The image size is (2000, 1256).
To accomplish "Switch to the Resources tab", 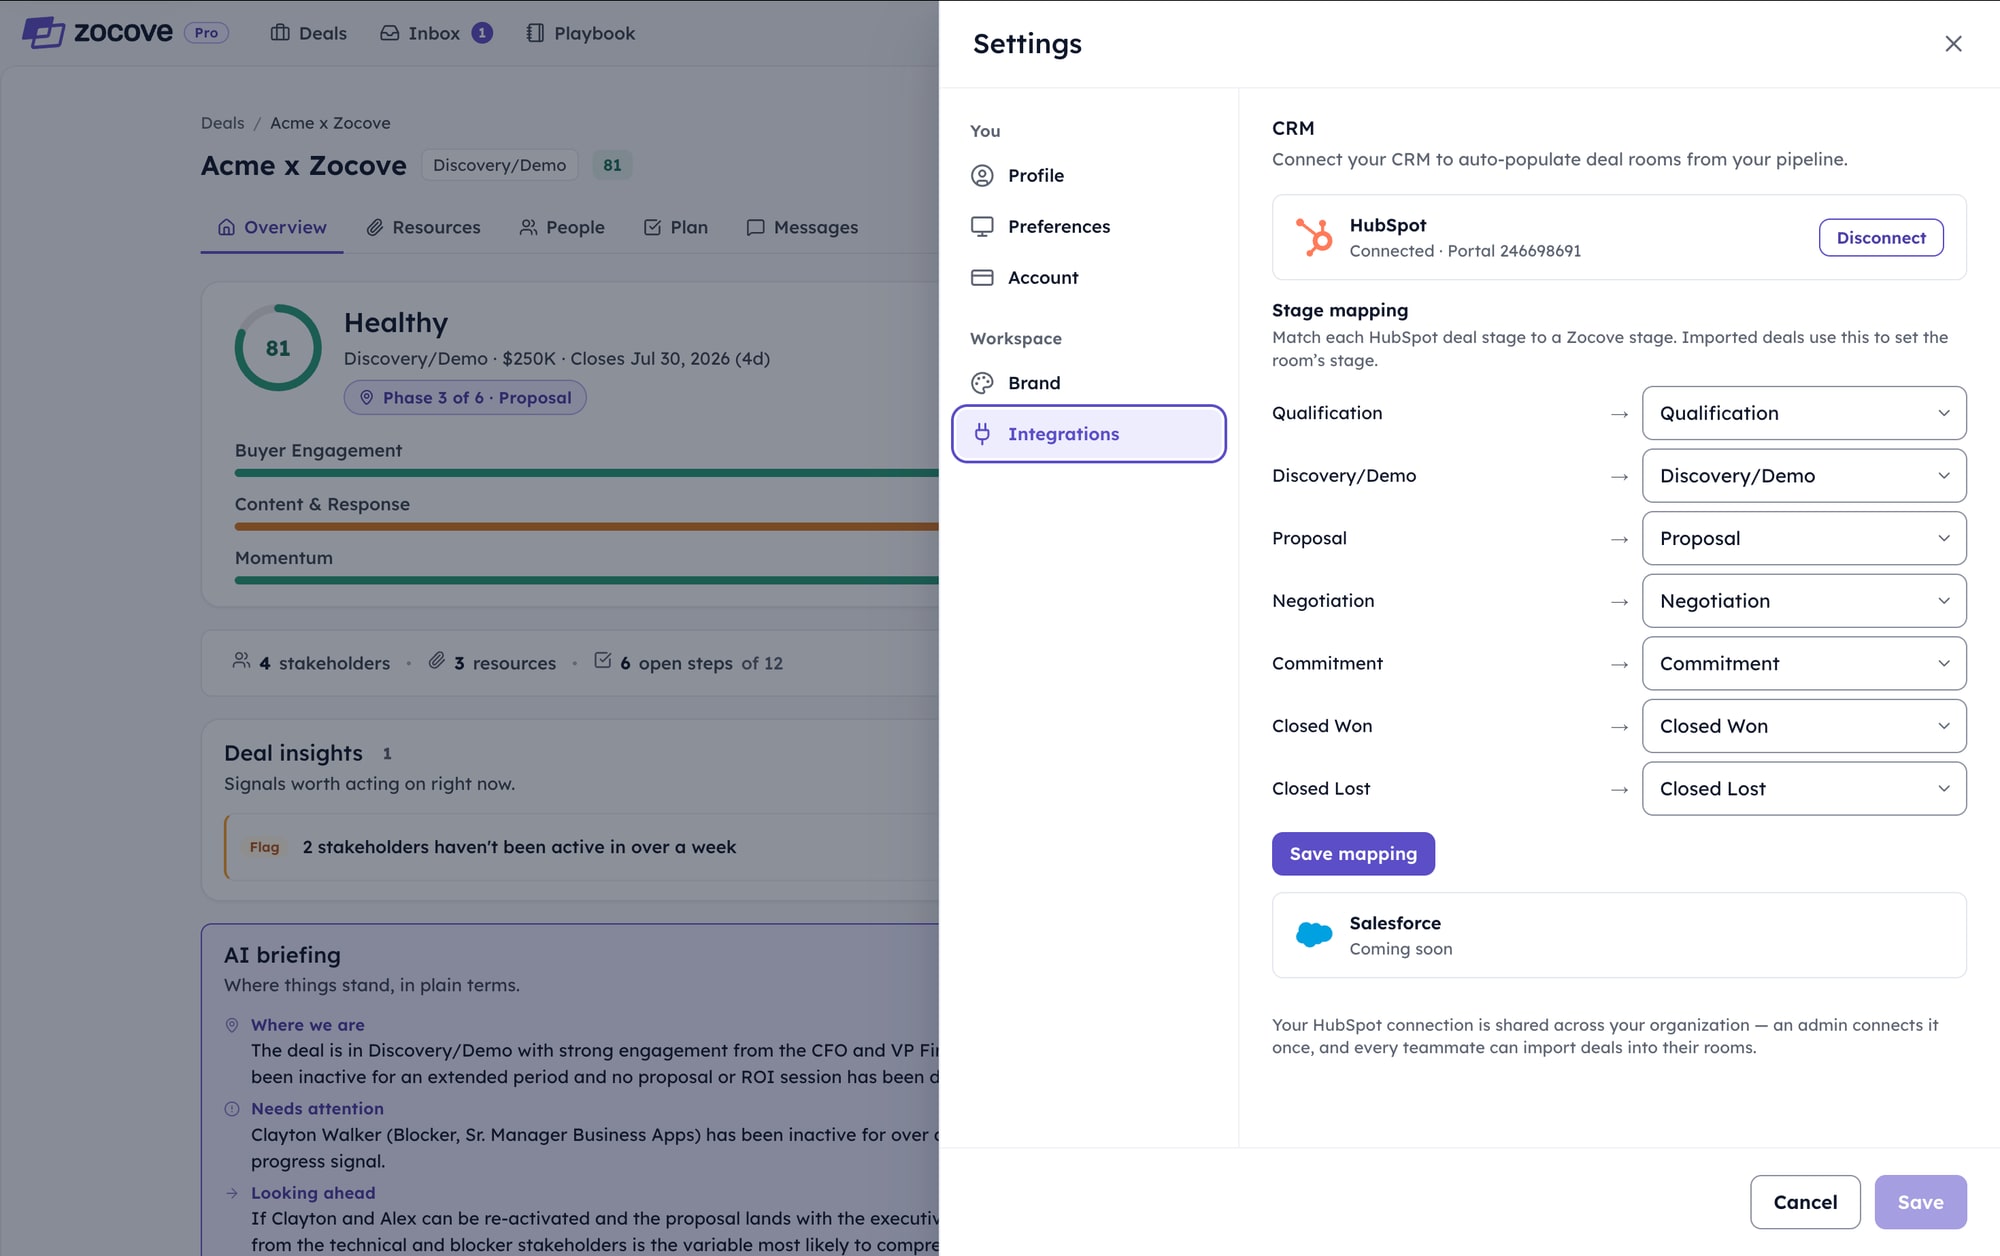I will [423, 227].
